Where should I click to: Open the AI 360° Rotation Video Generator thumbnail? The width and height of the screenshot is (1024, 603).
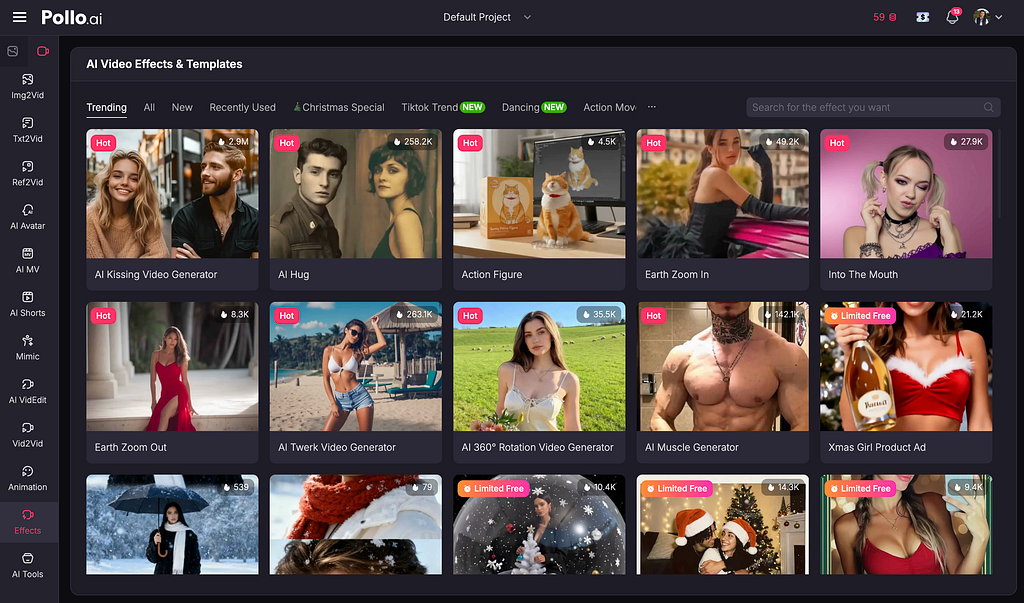539,367
